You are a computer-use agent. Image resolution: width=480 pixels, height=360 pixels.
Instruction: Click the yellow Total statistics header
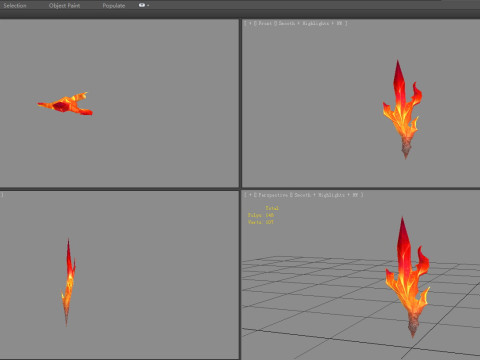pyautogui.click(x=272, y=208)
